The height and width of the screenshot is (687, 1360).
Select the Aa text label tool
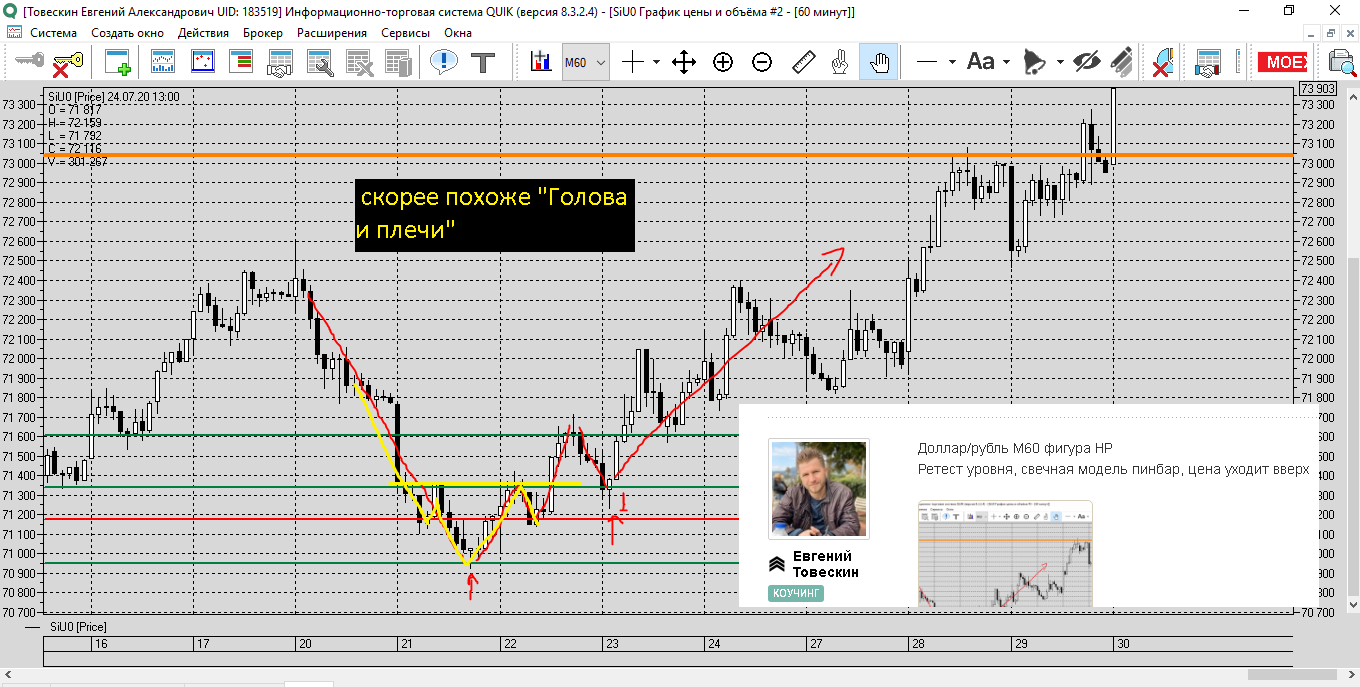pos(981,62)
